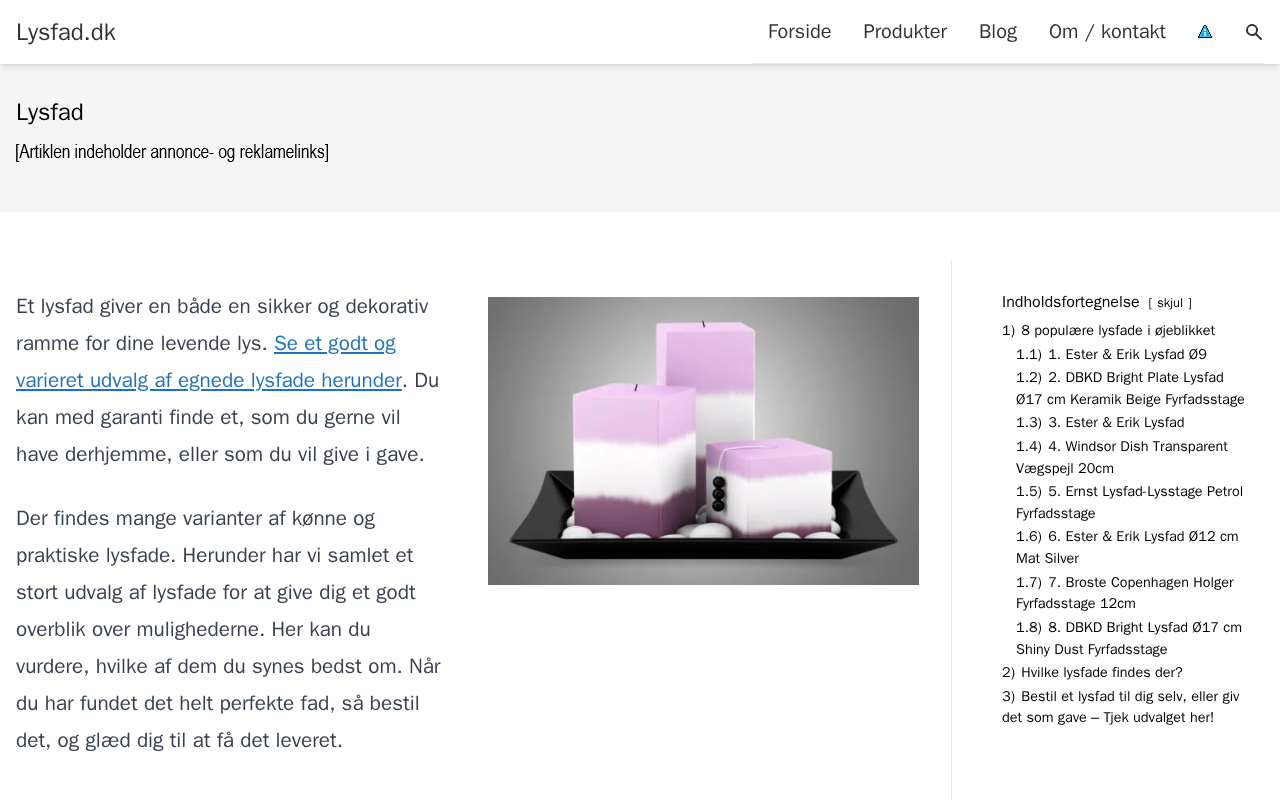Go to Lysfad.dk site logo
Screen dimensions: 1280x800
[66, 32]
